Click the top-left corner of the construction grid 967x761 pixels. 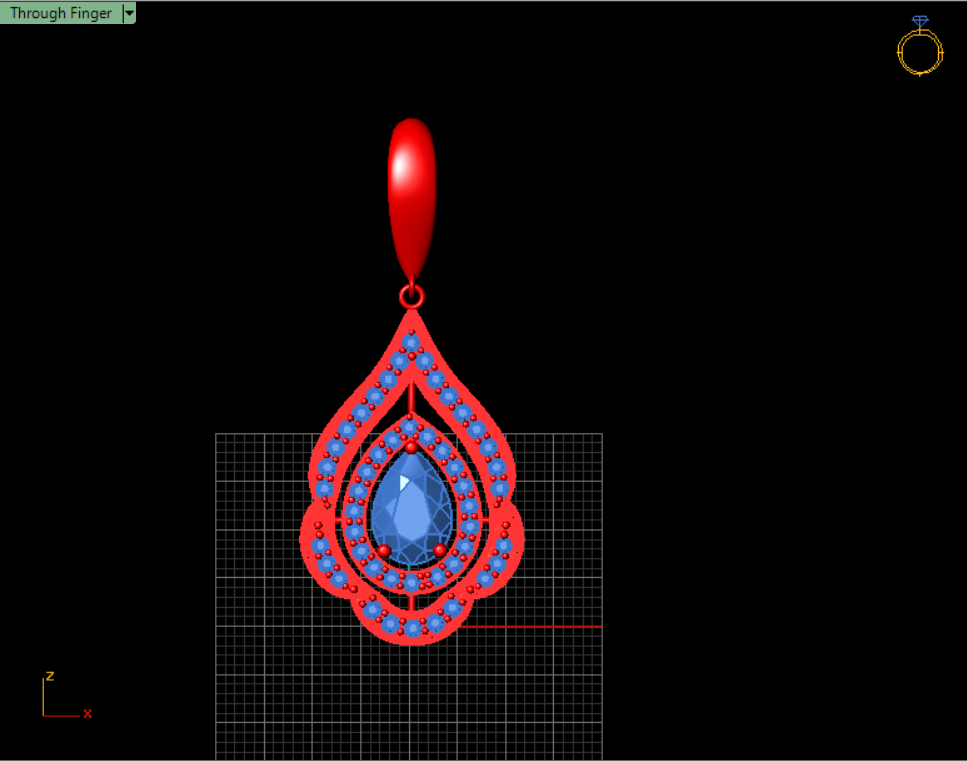pos(216,434)
